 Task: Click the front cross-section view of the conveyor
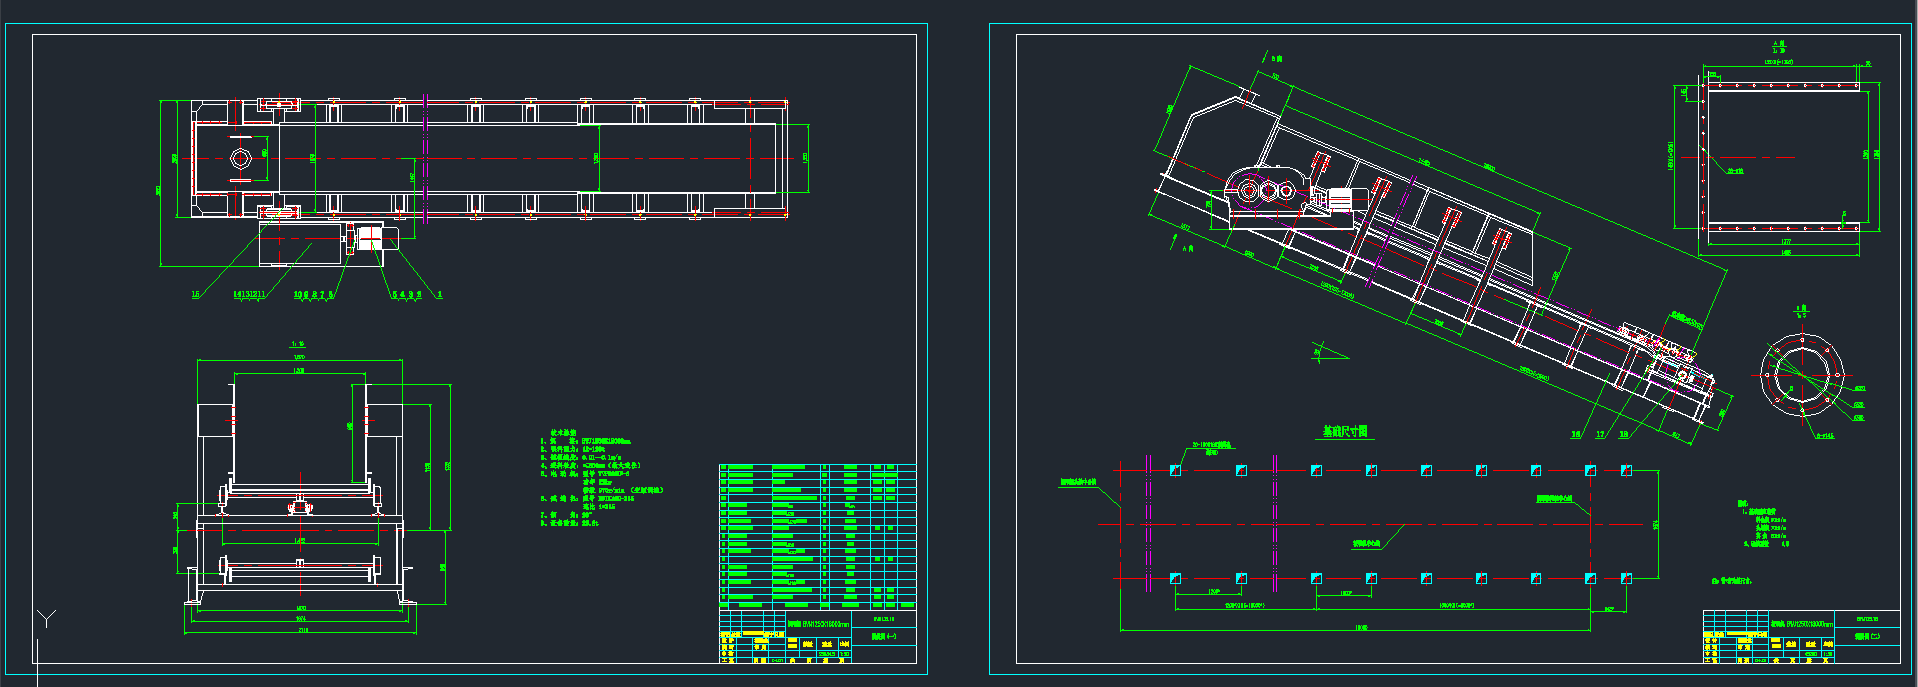[300, 480]
